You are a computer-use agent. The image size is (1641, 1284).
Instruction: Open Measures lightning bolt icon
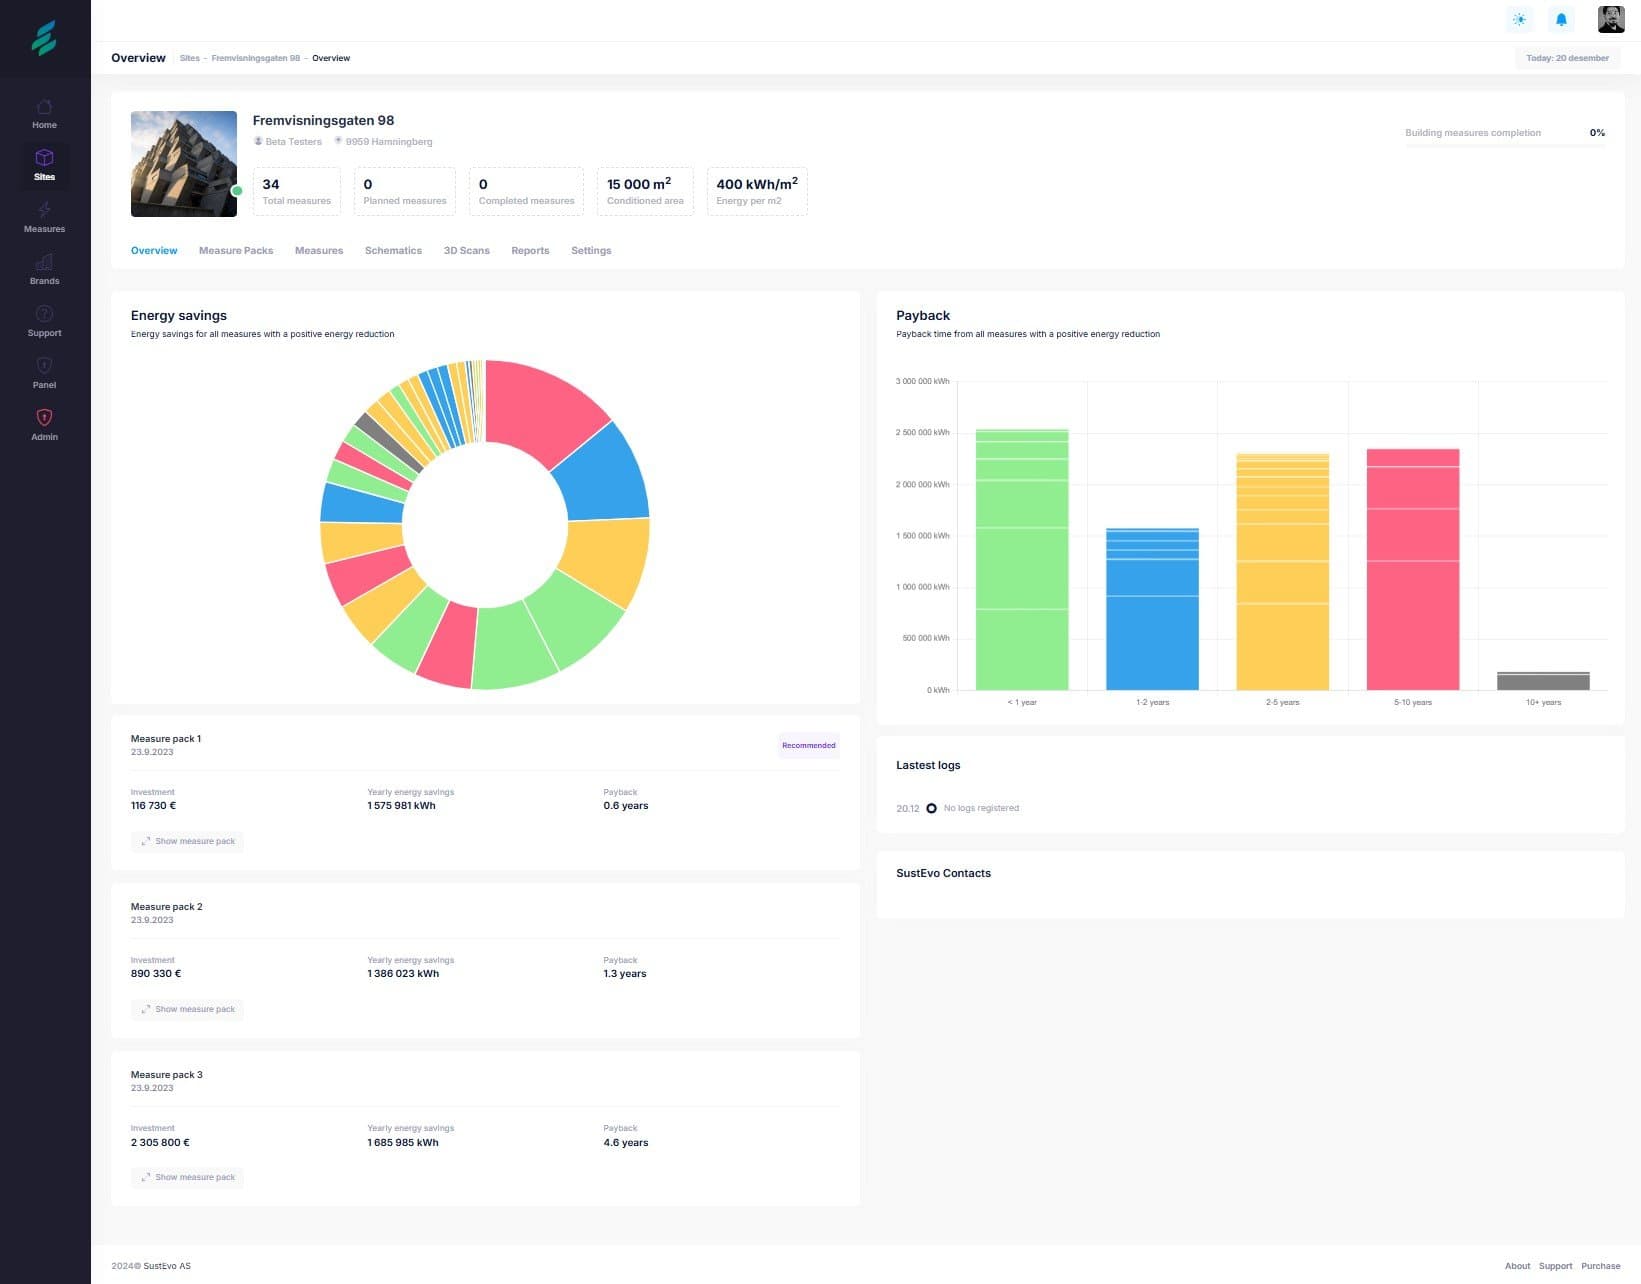click(x=44, y=211)
